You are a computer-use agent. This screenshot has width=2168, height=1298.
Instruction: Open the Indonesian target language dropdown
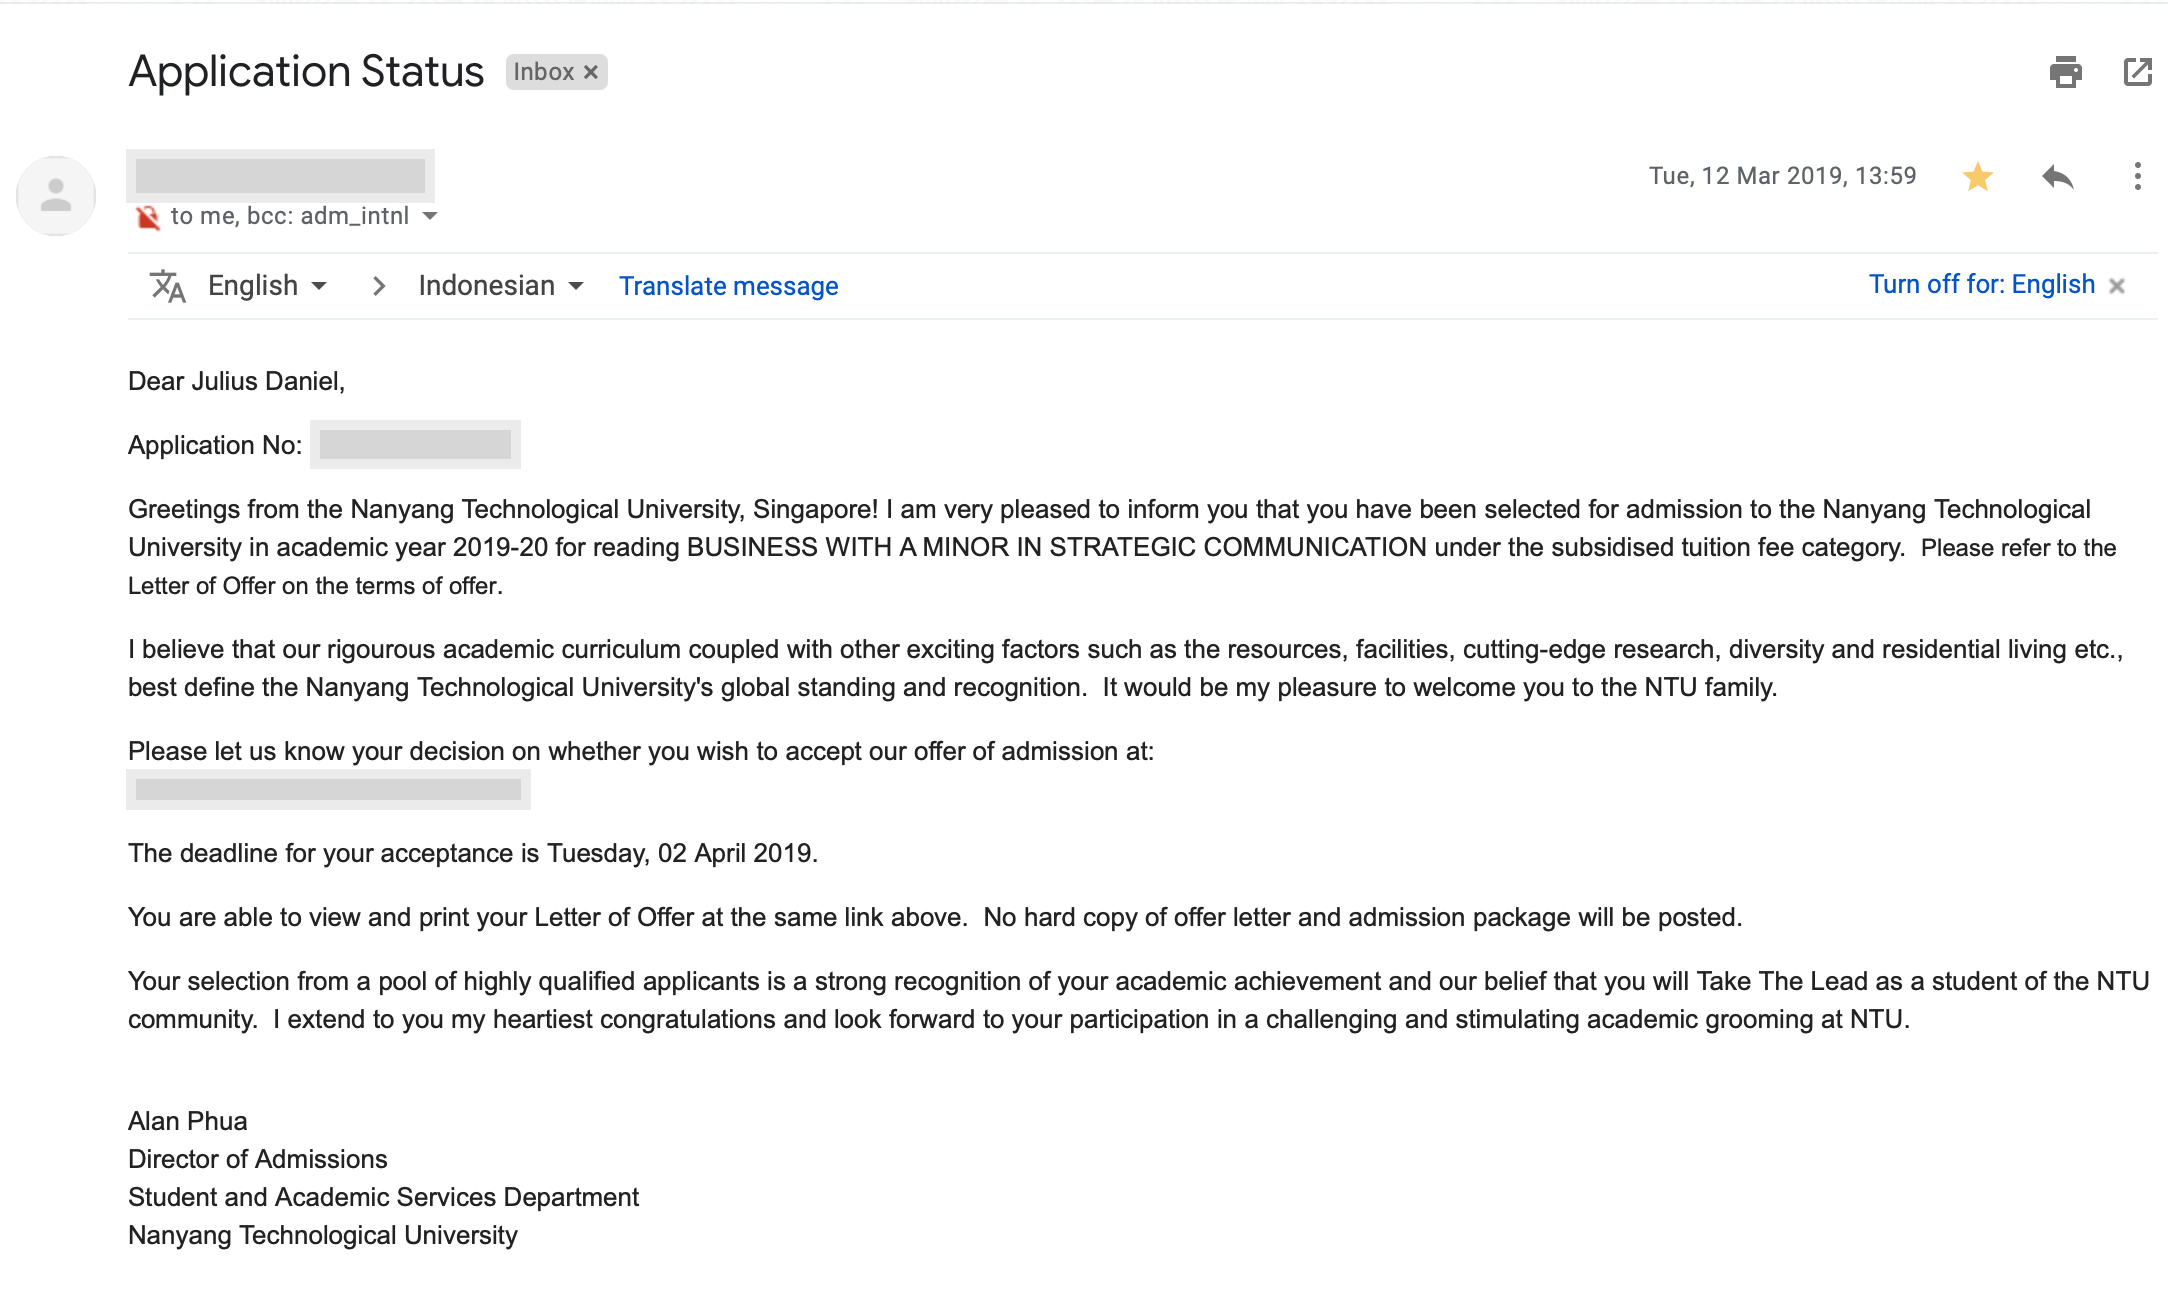point(500,286)
